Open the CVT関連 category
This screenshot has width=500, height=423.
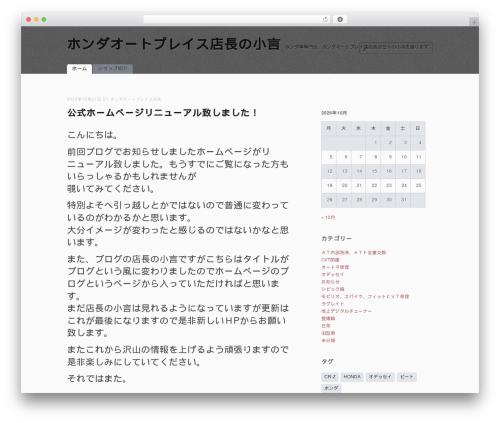pyautogui.click(x=330, y=260)
